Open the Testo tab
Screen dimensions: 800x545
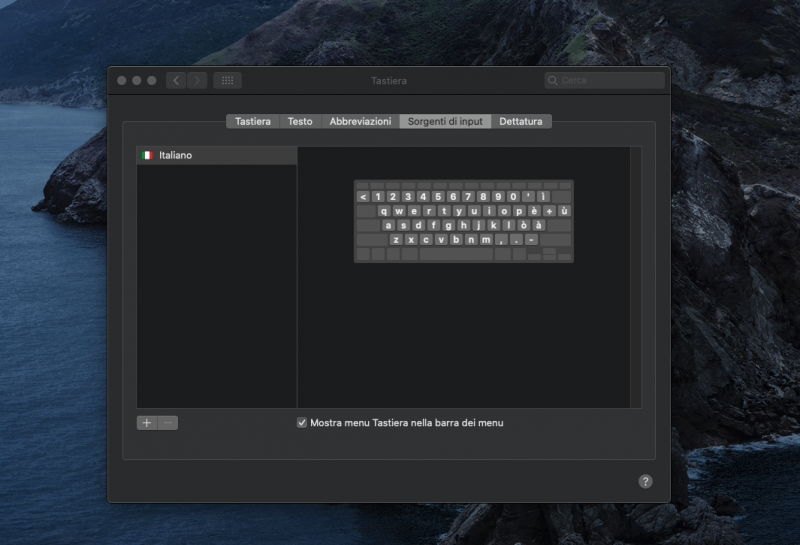pyautogui.click(x=300, y=121)
